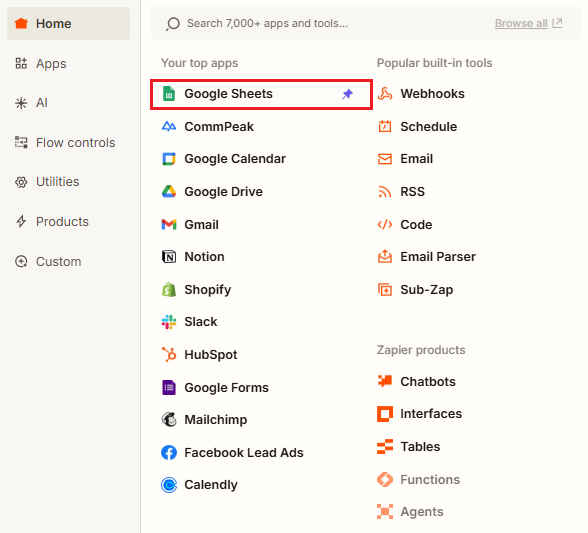Choose the "Google Forms" label
588x533 pixels.
click(x=226, y=387)
